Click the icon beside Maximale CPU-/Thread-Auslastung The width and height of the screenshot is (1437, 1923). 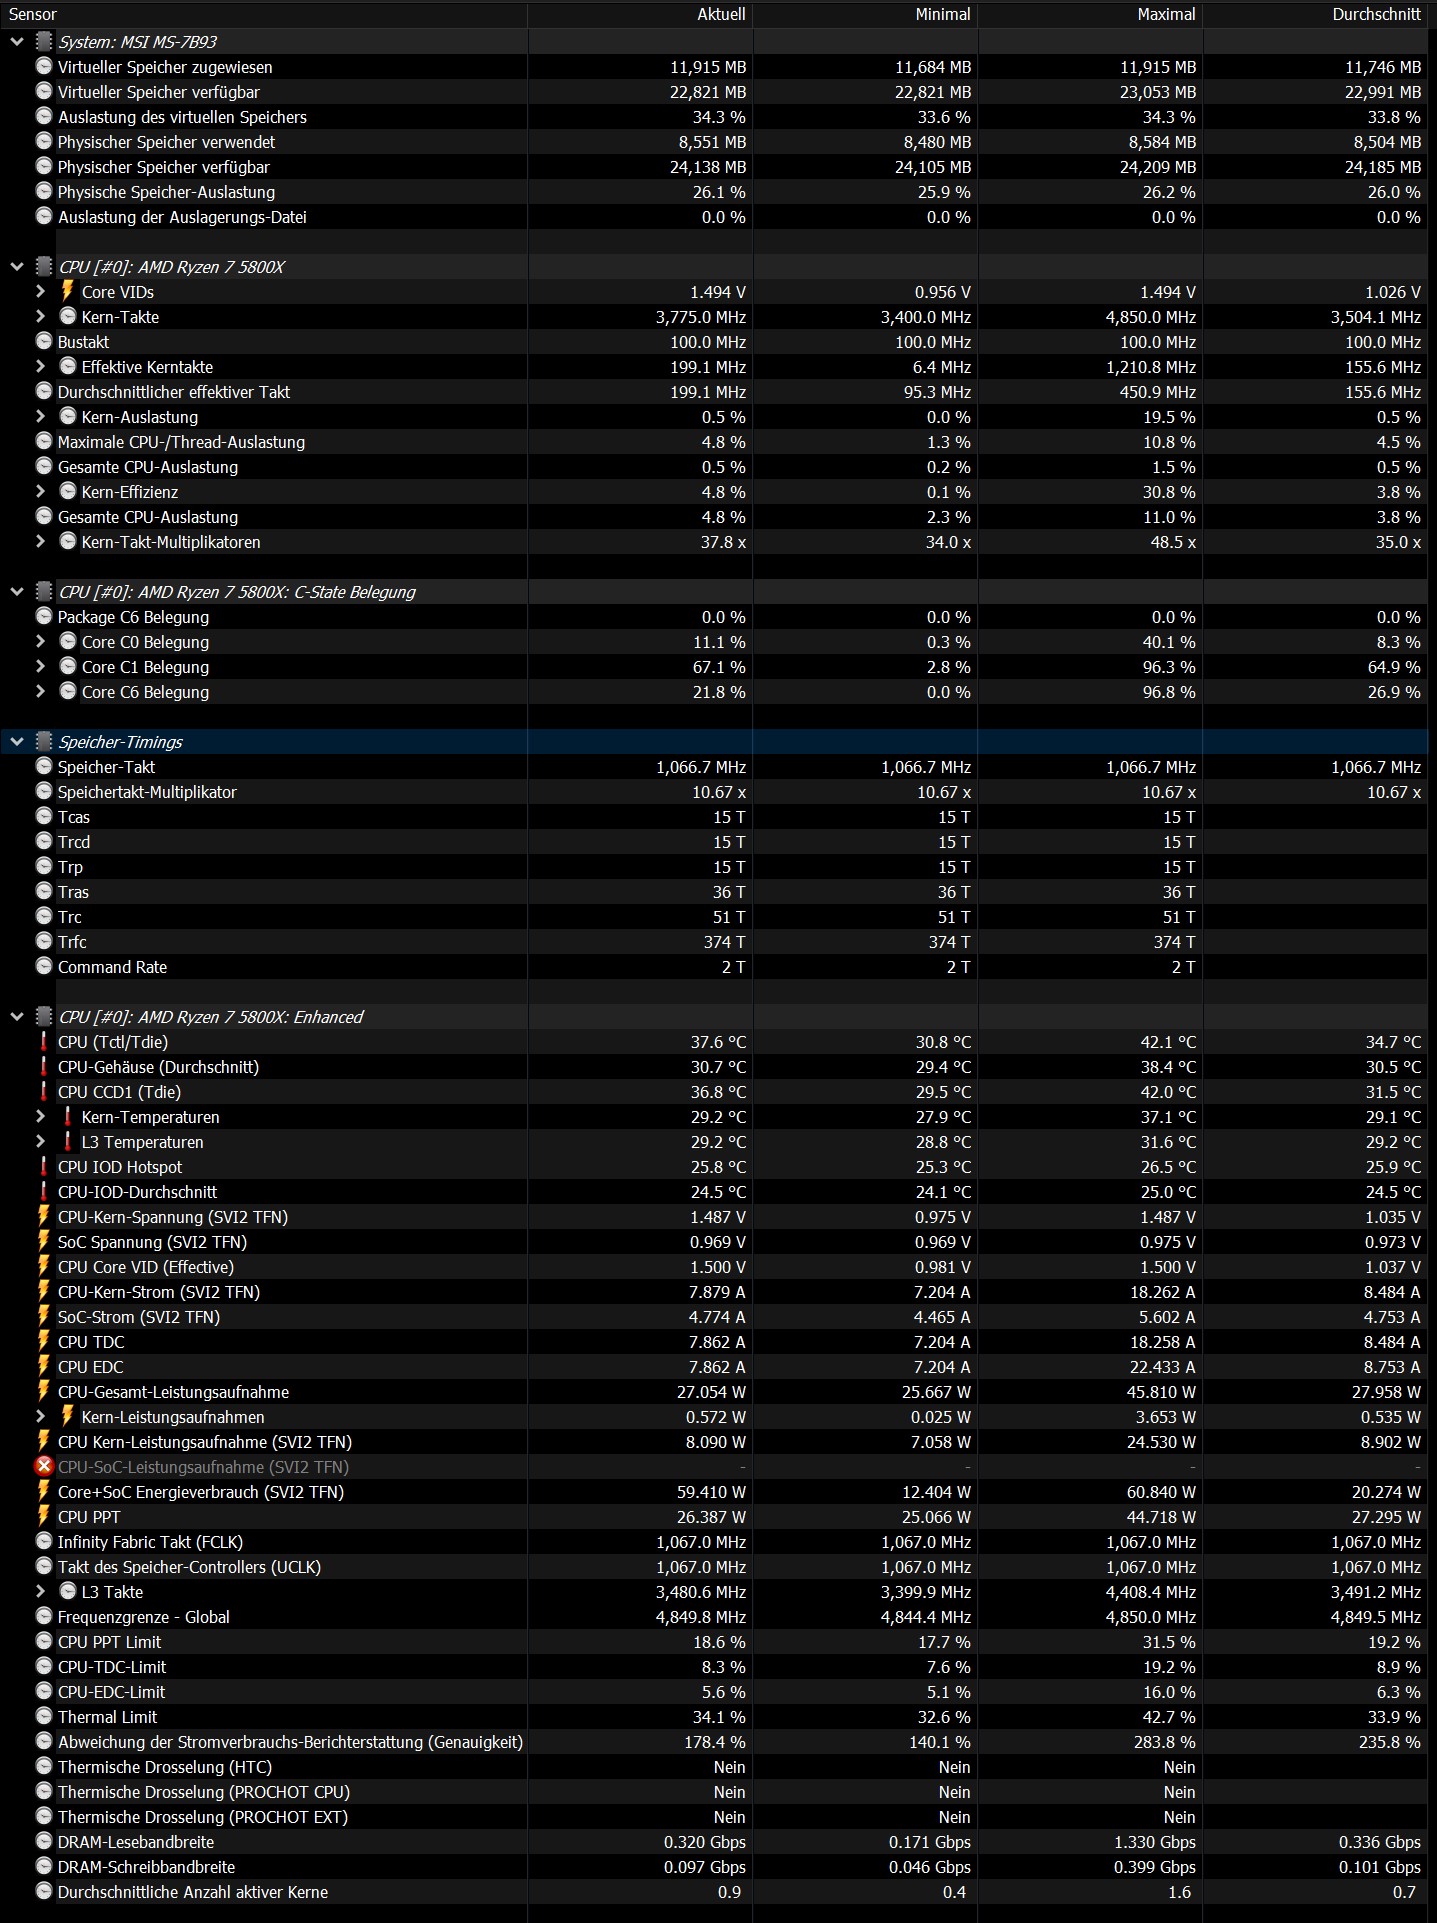pos(44,441)
